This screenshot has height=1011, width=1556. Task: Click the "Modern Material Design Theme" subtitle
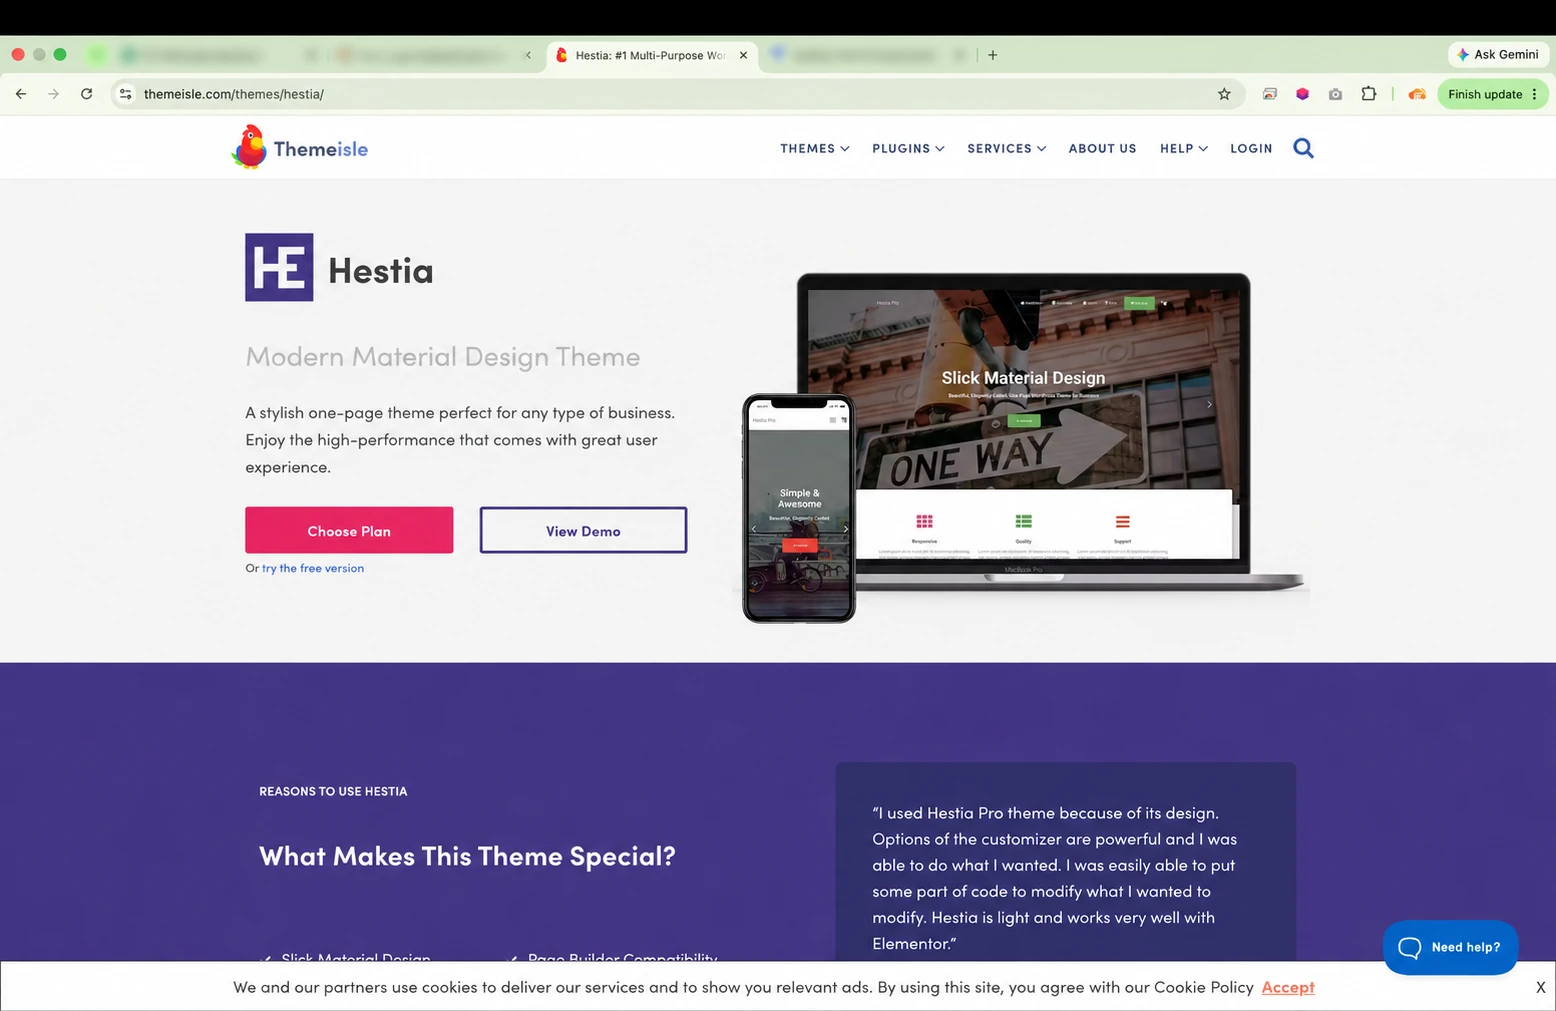point(443,356)
